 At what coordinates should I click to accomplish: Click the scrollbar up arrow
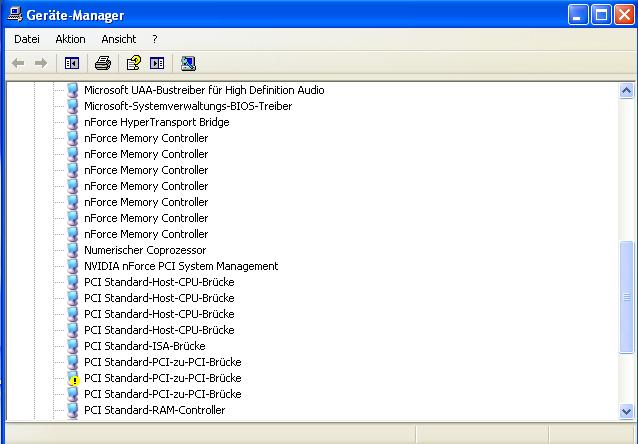pos(626,90)
